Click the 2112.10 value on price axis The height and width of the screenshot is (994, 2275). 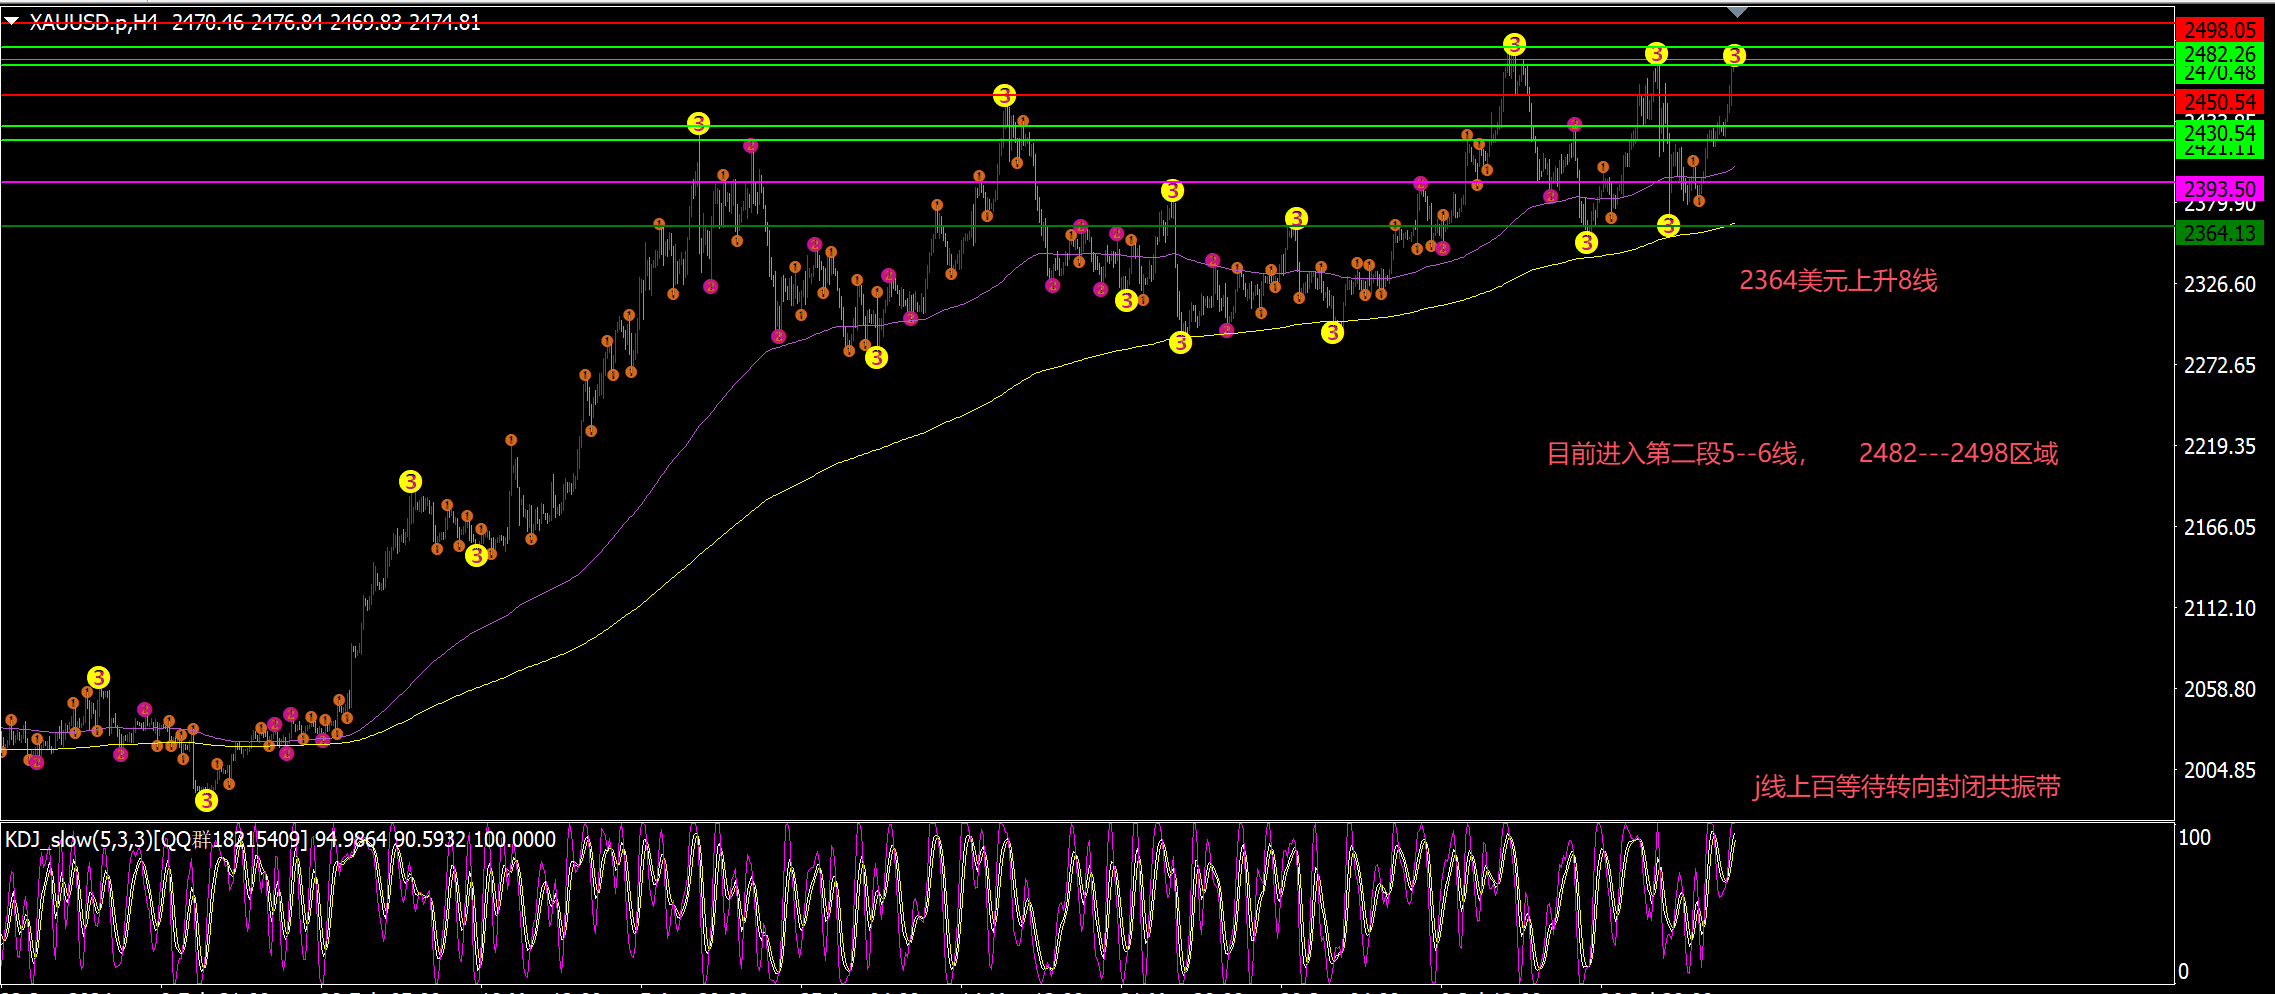pyautogui.click(x=2219, y=608)
